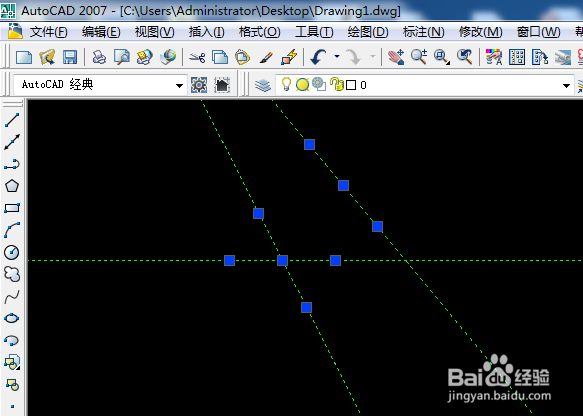Paste from clipboard using Paste icon

coord(242,57)
